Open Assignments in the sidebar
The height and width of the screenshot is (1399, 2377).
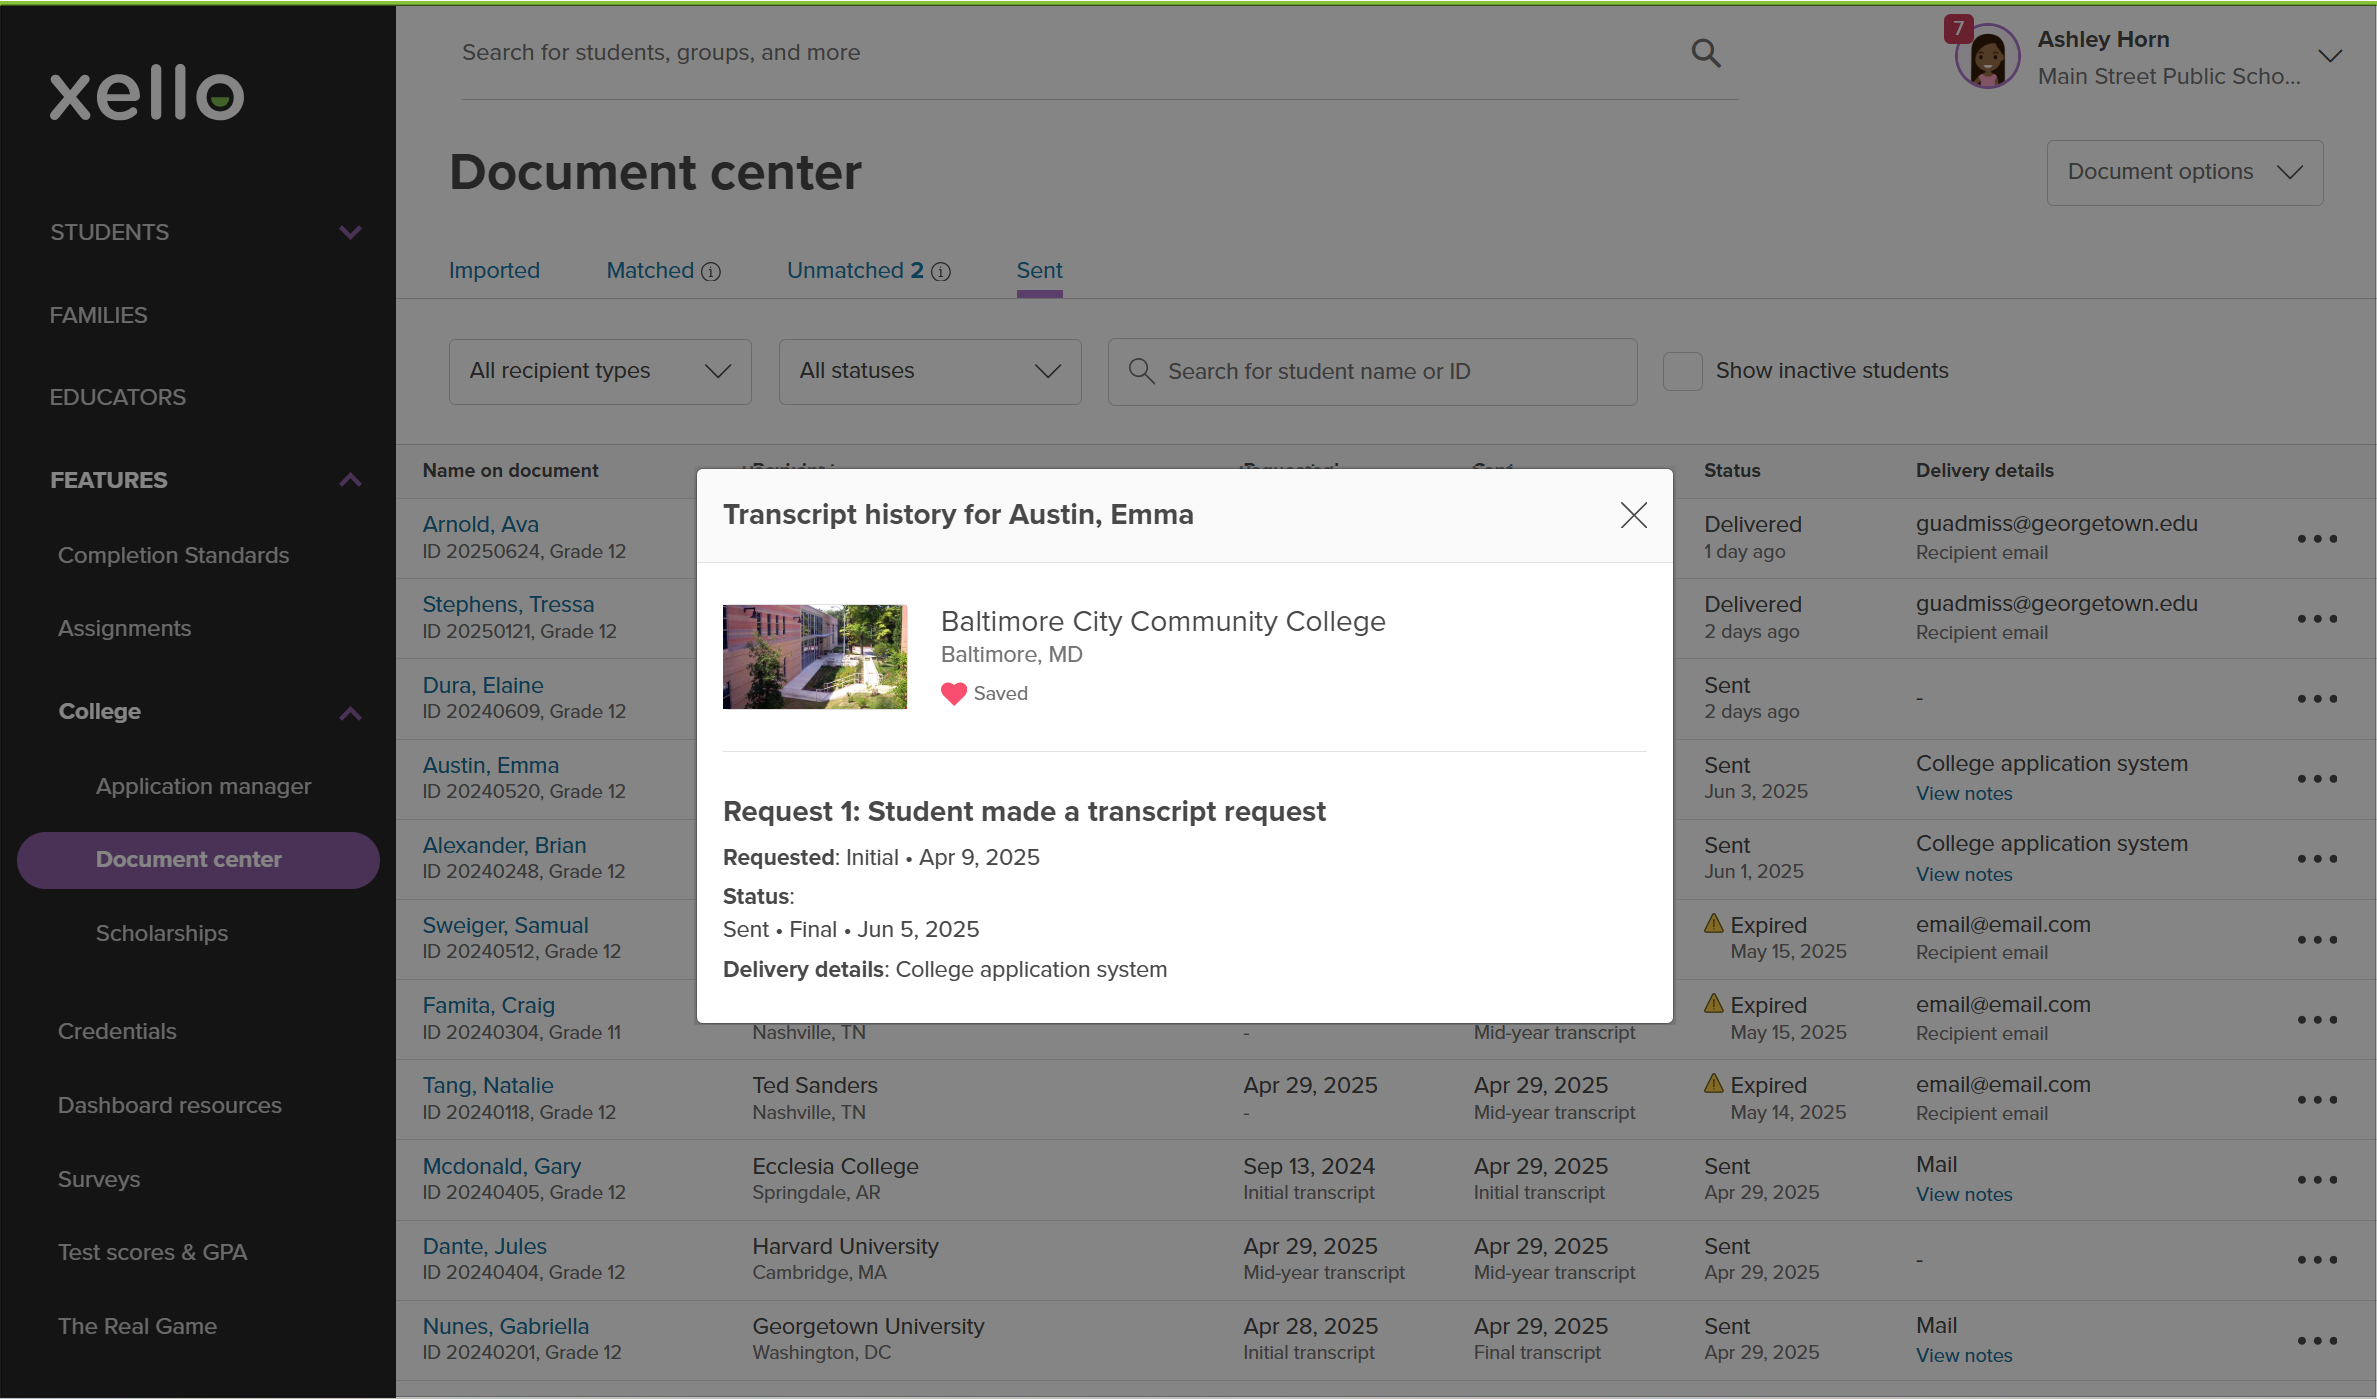point(124,628)
